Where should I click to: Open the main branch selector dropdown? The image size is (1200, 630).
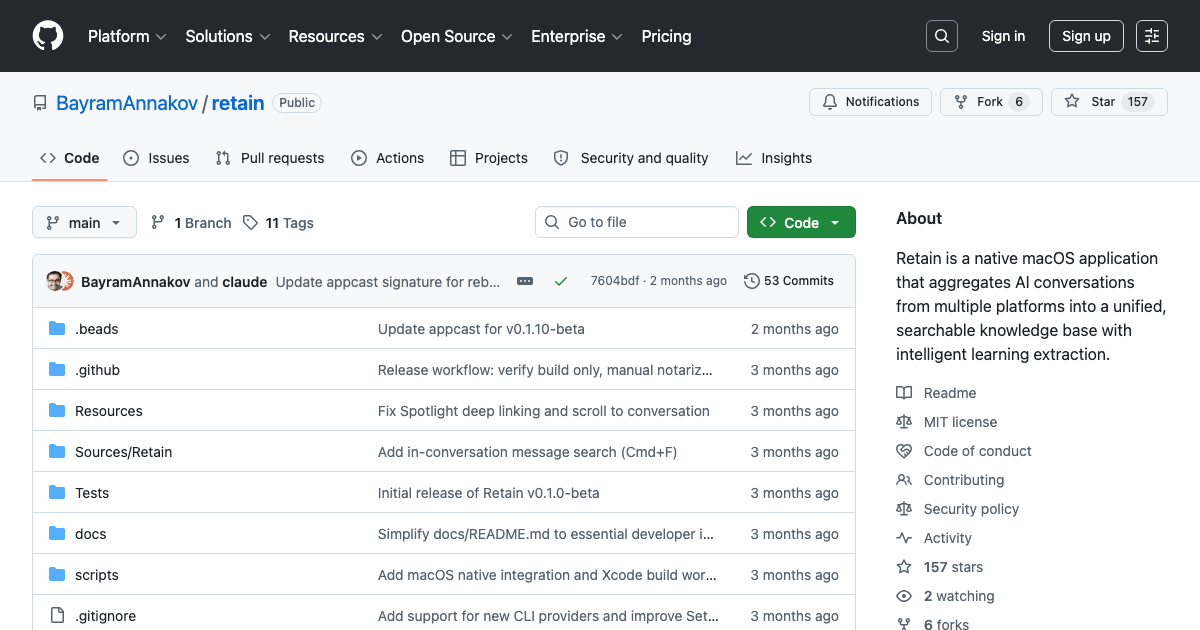pyautogui.click(x=84, y=223)
